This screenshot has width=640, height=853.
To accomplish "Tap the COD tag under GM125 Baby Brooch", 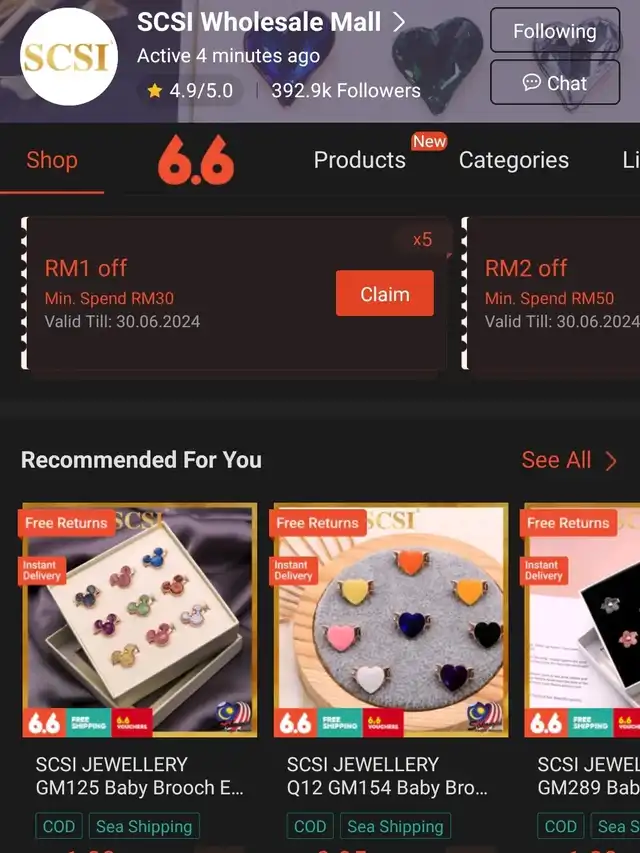I will 59,826.
